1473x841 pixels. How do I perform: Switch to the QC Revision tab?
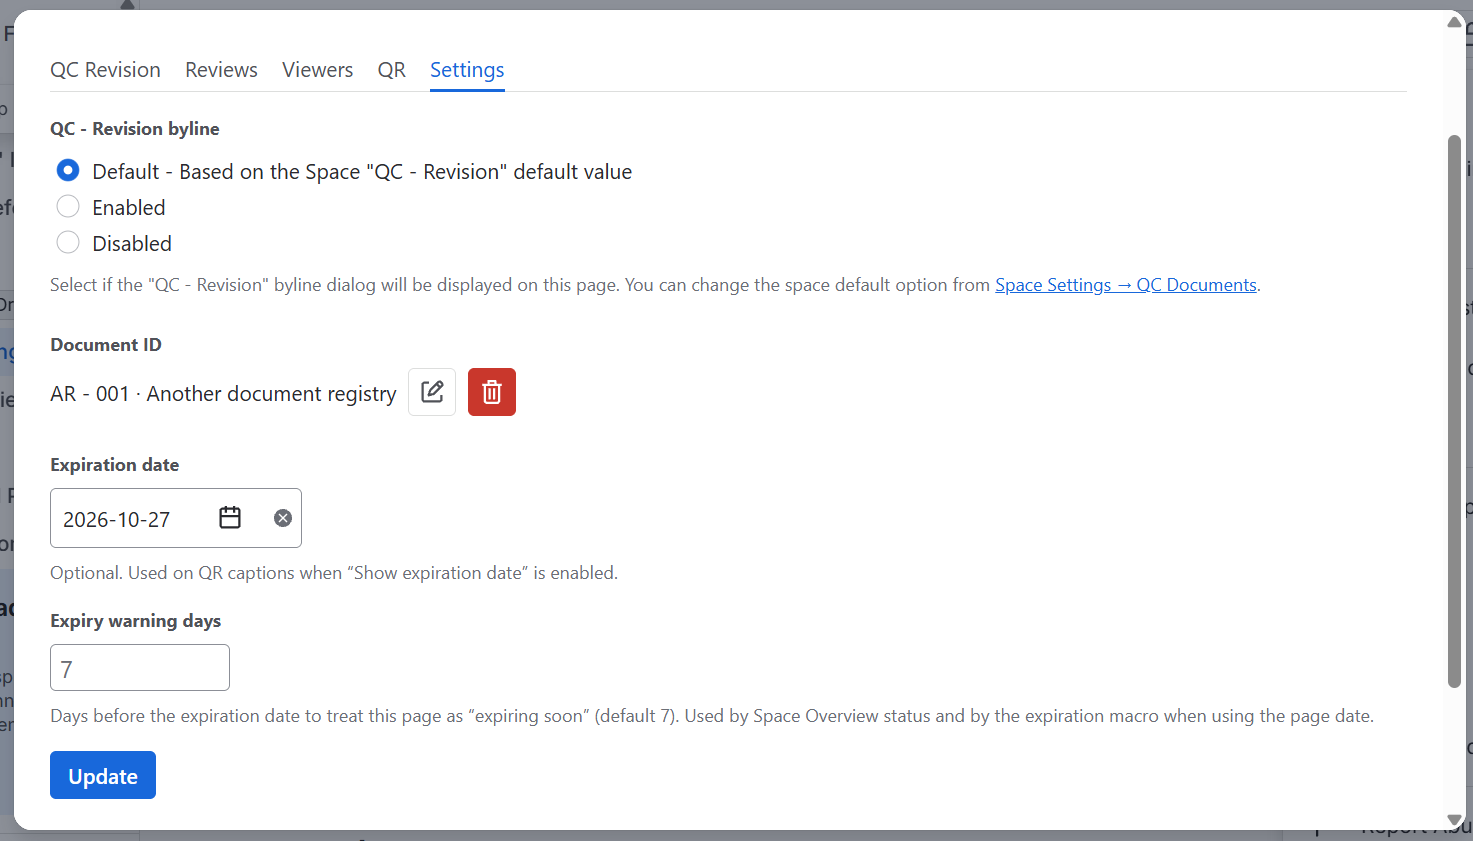tap(105, 70)
